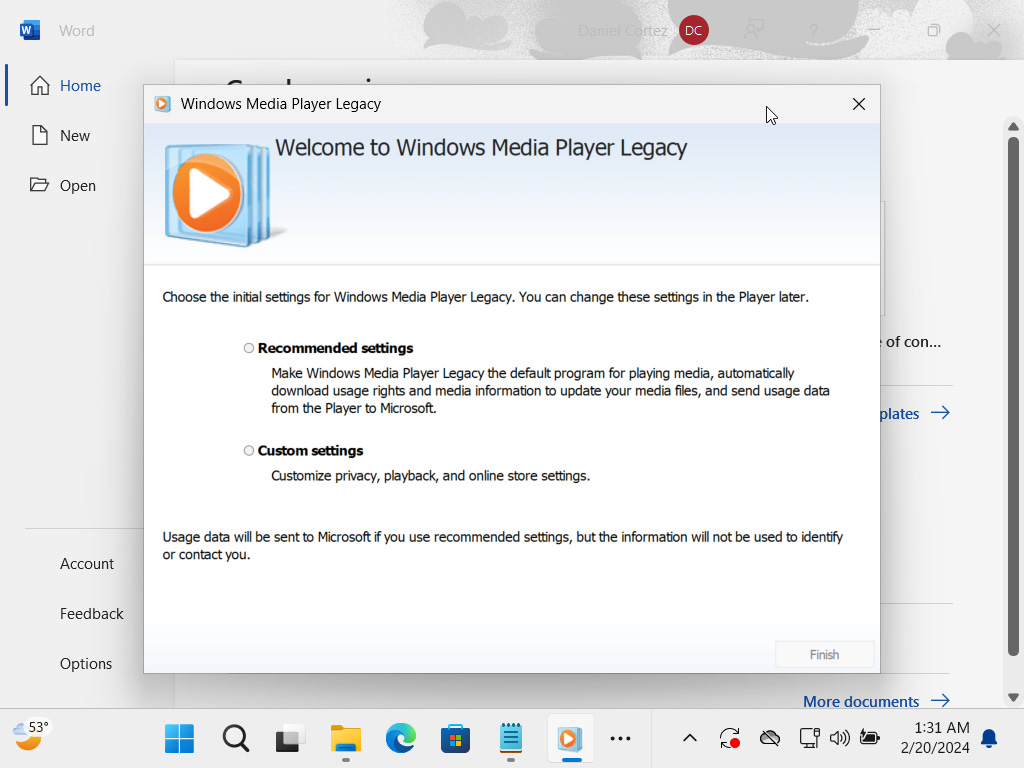Click the Media Player icon in dialog title bar
1024x768 pixels.
coord(163,104)
